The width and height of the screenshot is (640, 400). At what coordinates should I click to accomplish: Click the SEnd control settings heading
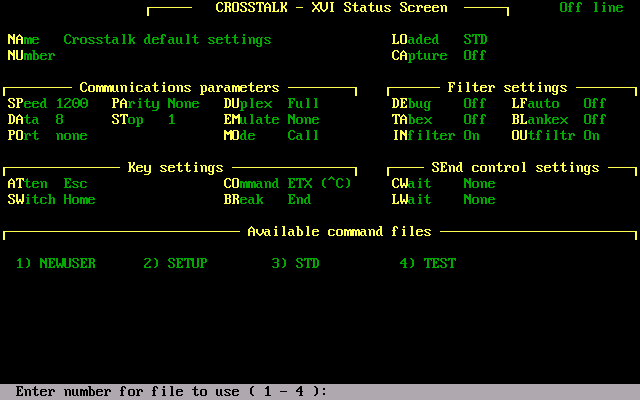[x=516, y=168]
